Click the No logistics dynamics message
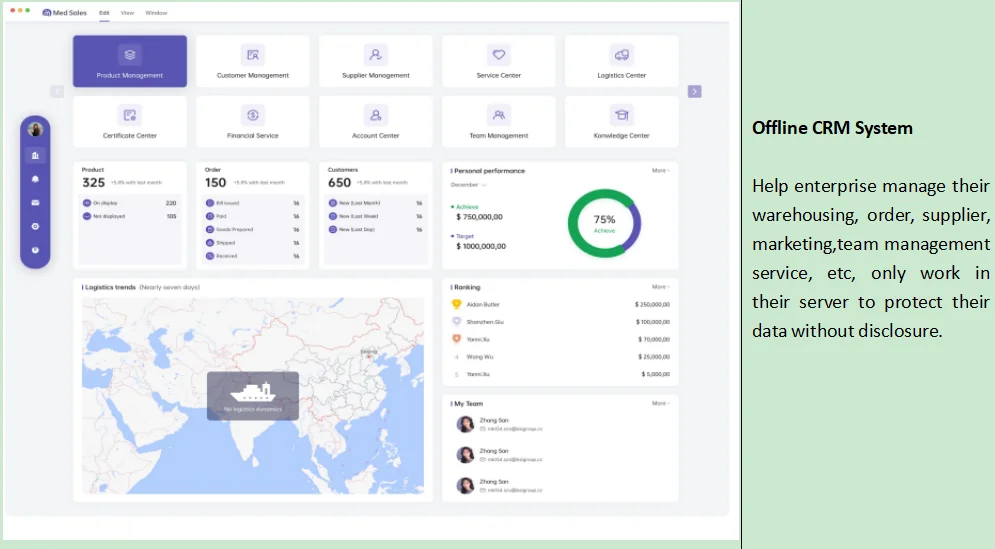Image resolution: width=995 pixels, height=549 pixels. 253,409
